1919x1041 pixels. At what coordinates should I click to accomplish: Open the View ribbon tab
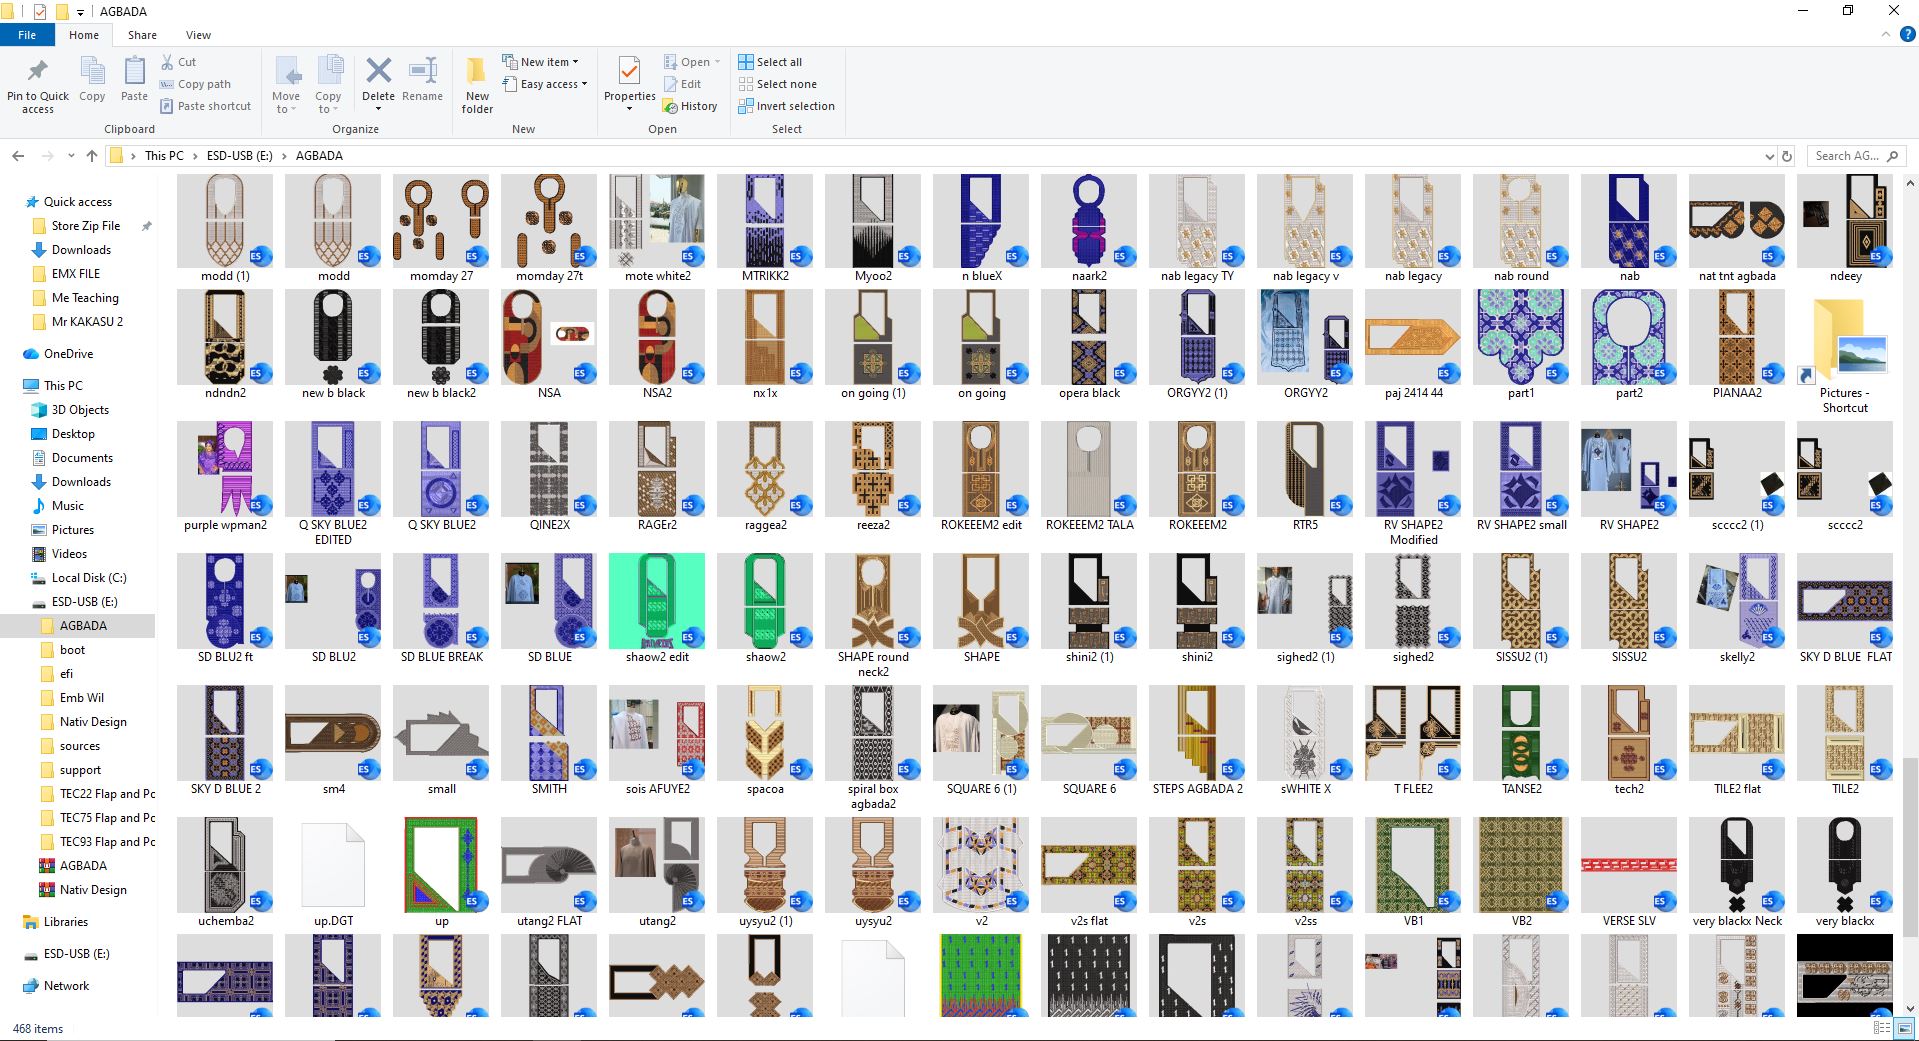click(x=198, y=35)
